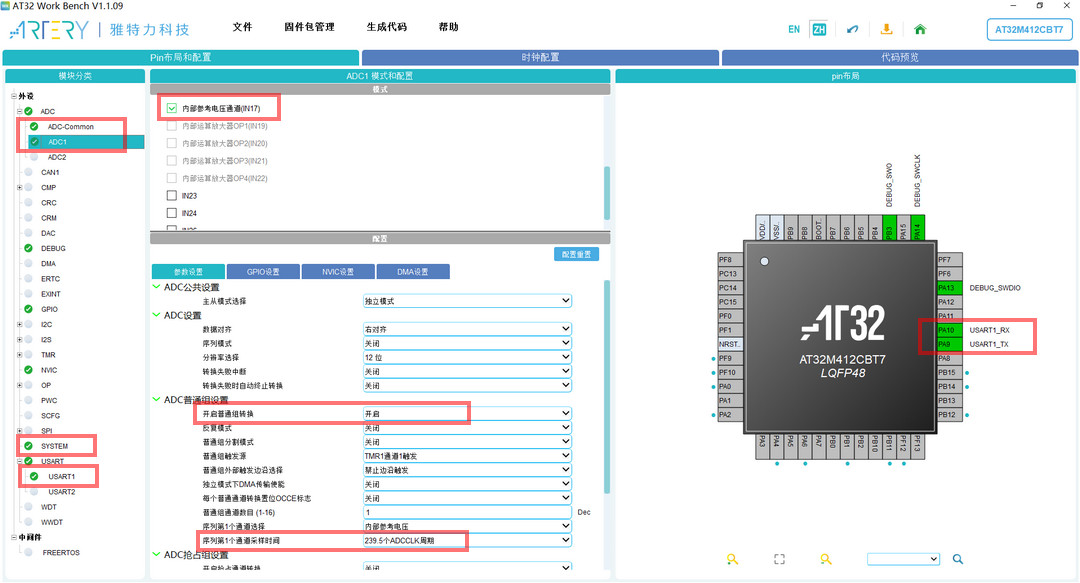Collapse the ADC普通组设置 section
This screenshot has height=583, width=1080.
(156, 399)
